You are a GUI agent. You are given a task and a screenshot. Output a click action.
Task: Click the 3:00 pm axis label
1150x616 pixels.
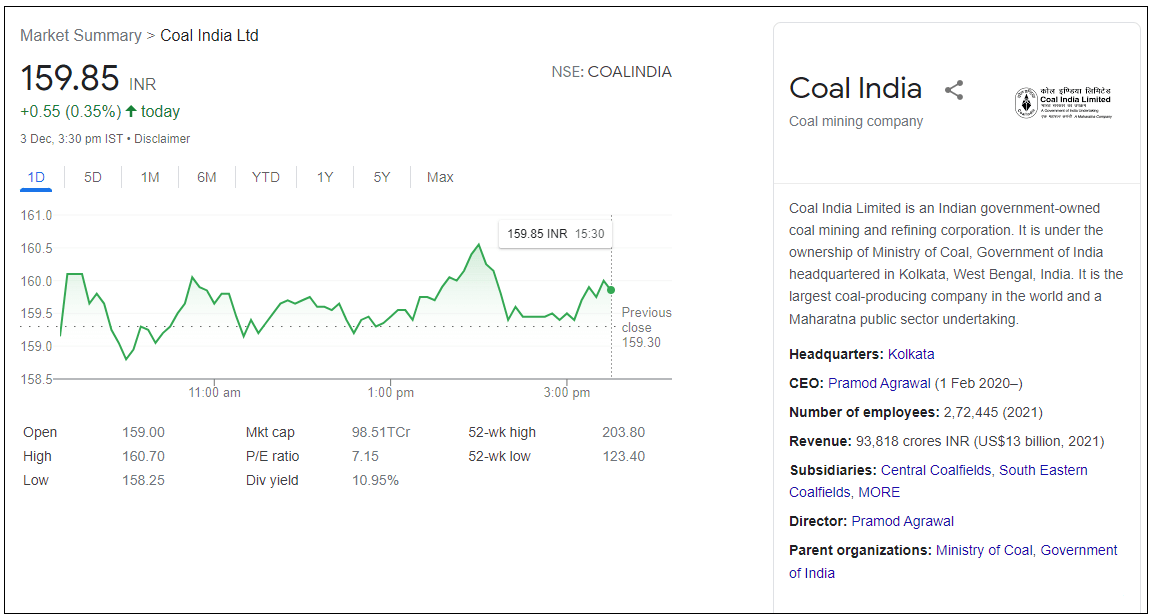click(567, 392)
